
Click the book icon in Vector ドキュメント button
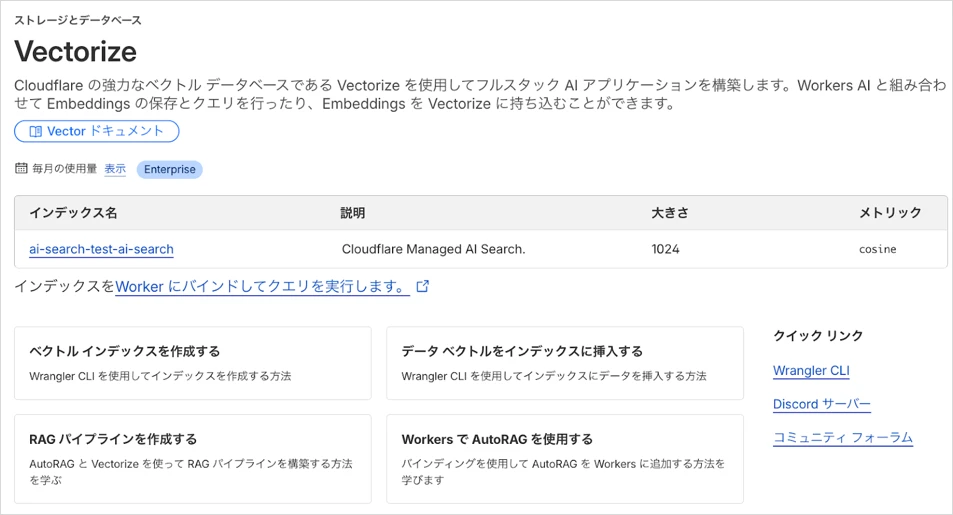(x=35, y=131)
